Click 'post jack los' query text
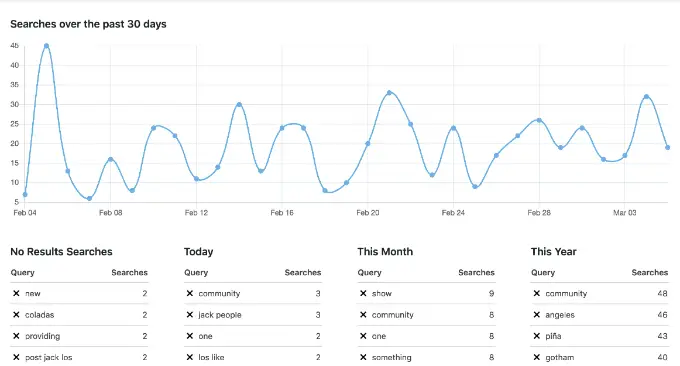 (x=49, y=357)
